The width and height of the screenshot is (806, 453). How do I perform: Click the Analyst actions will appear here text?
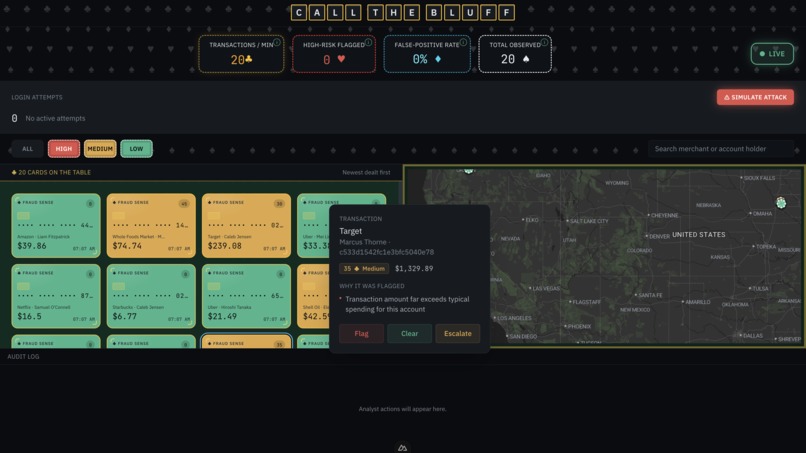pos(402,409)
